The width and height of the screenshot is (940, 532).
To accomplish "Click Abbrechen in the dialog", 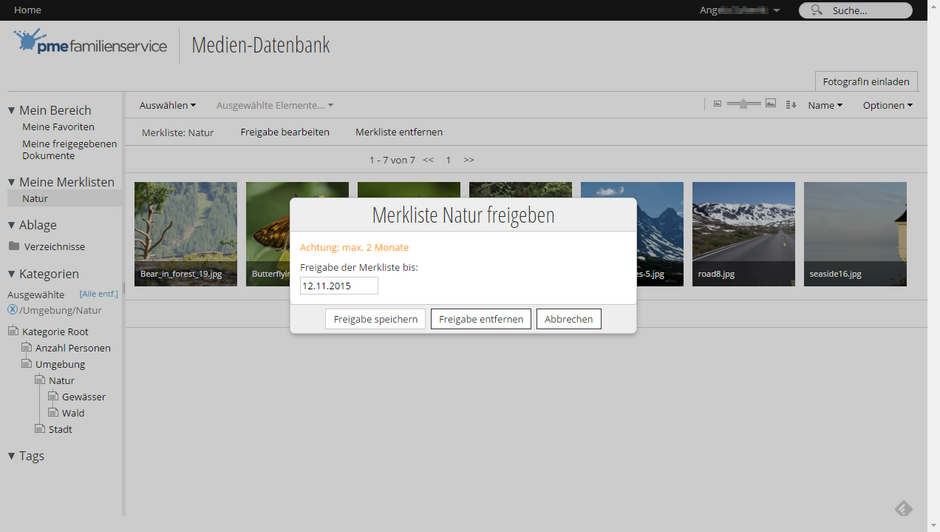I will pos(568,319).
